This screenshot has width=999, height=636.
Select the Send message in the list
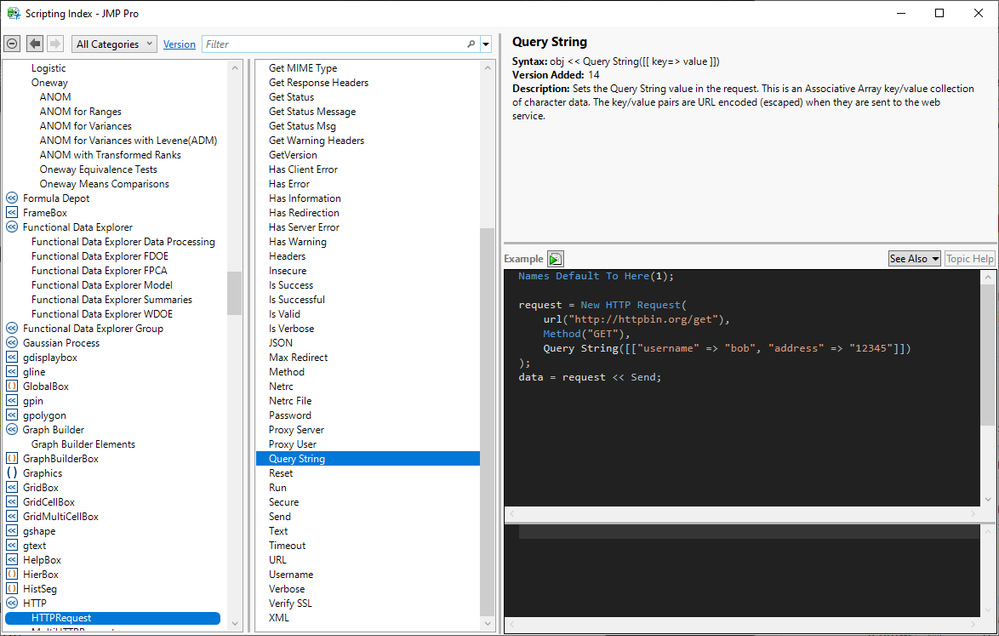coord(280,517)
